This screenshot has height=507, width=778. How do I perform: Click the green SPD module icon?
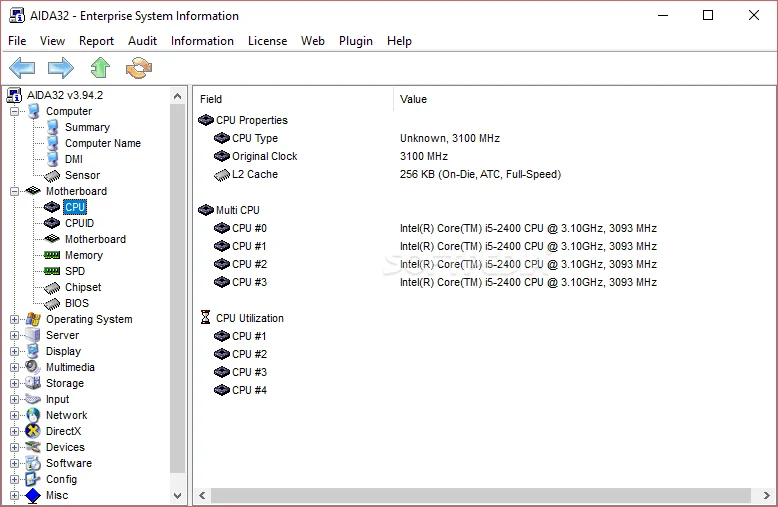click(52, 271)
